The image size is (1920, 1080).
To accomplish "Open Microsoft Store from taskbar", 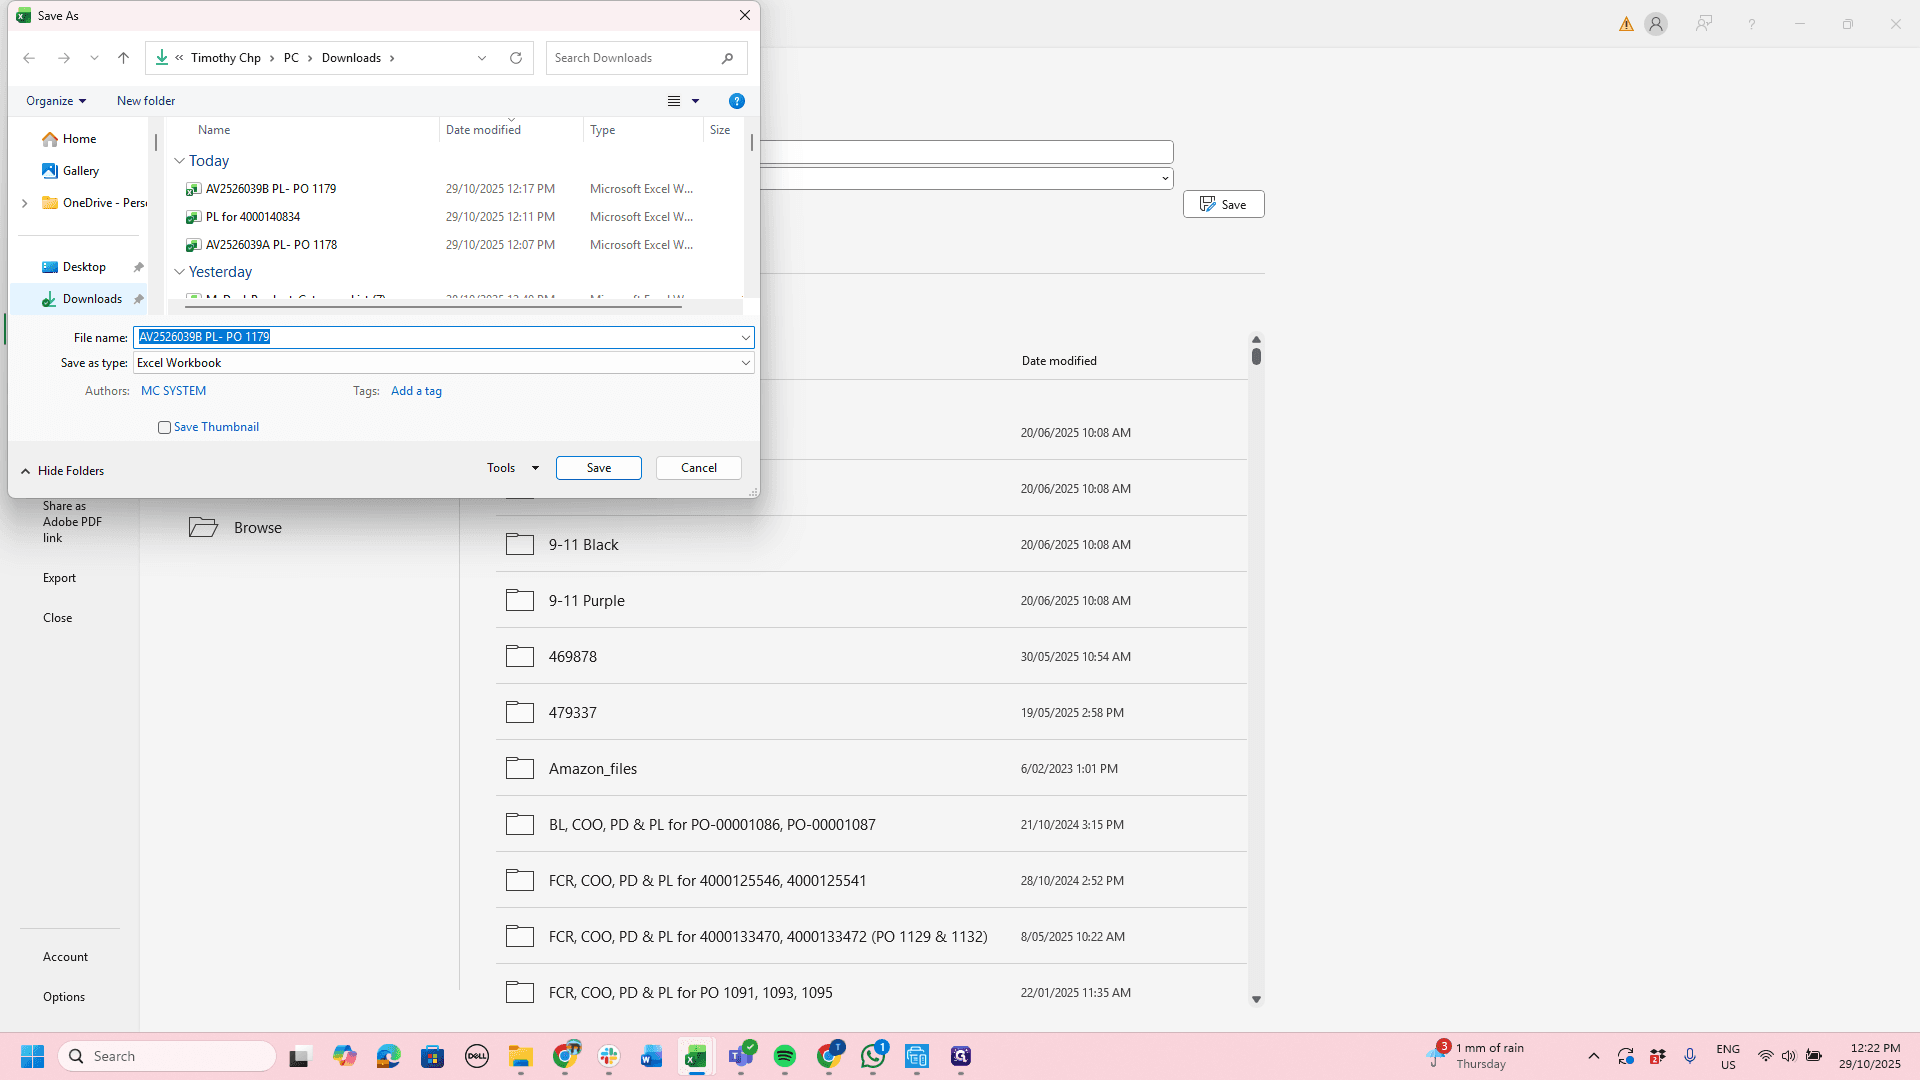I will tap(433, 1056).
